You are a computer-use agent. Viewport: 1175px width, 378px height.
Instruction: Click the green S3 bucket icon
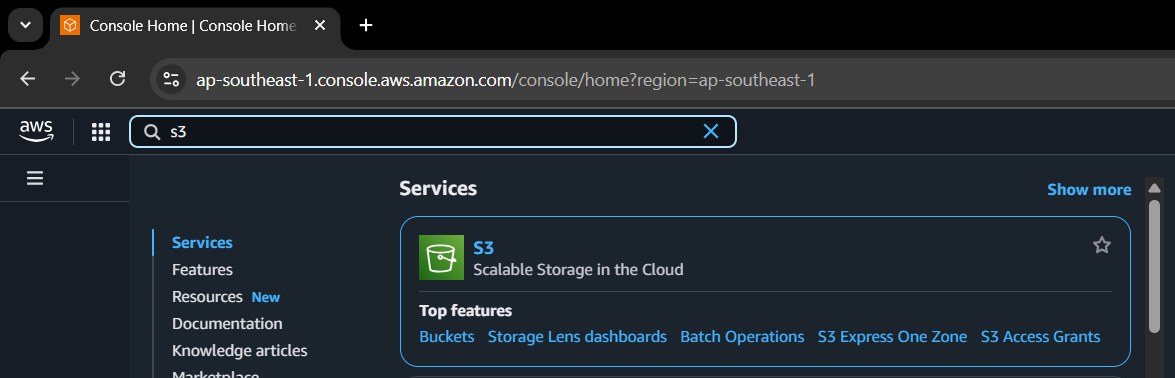pyautogui.click(x=441, y=257)
